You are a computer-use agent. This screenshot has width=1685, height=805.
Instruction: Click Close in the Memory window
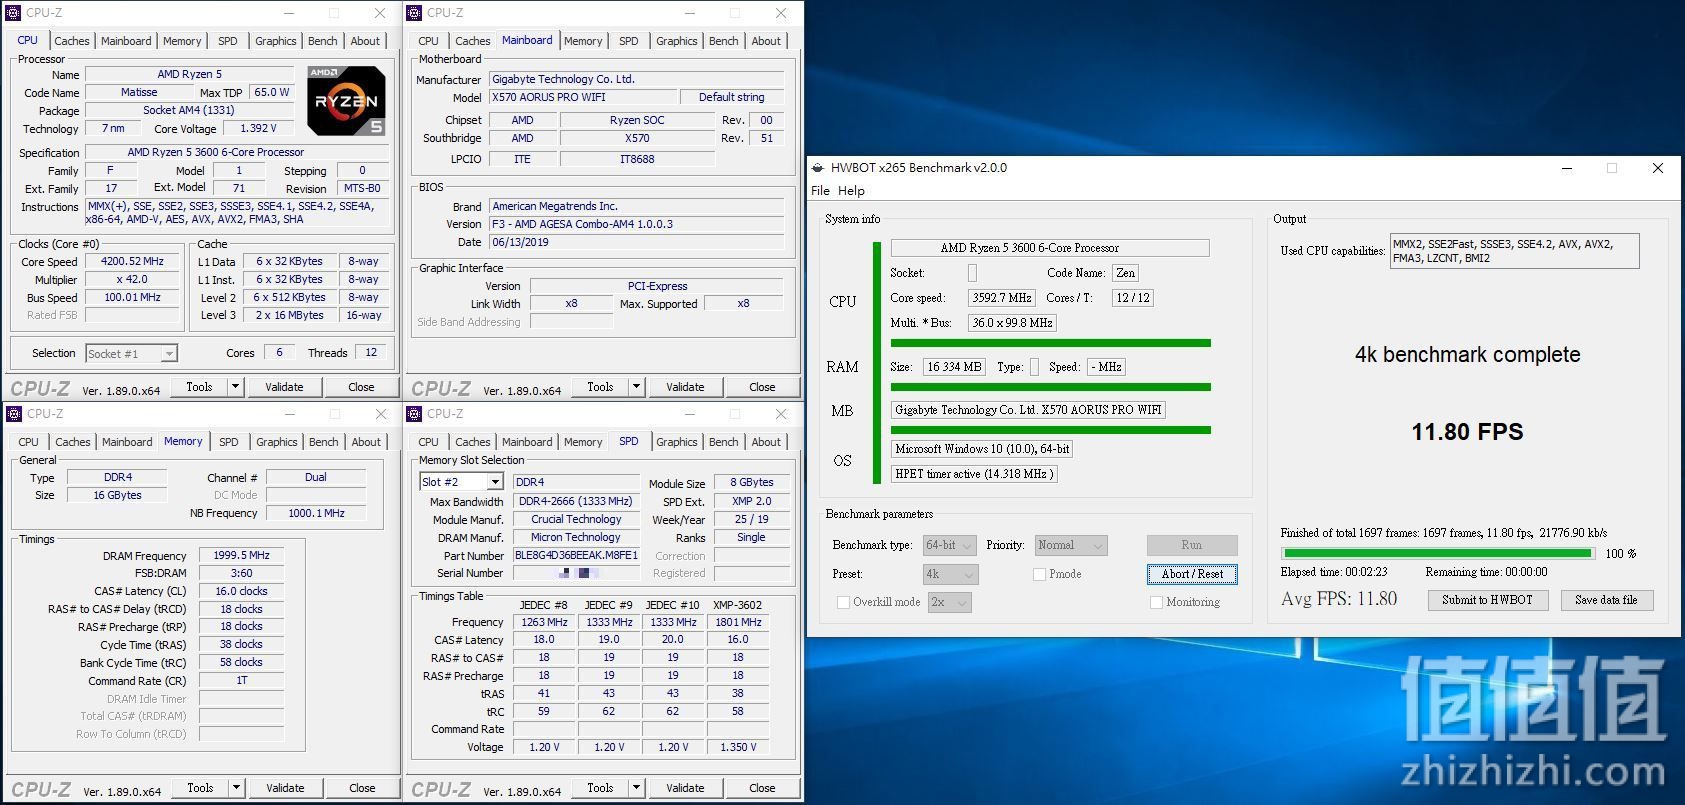coord(362,788)
